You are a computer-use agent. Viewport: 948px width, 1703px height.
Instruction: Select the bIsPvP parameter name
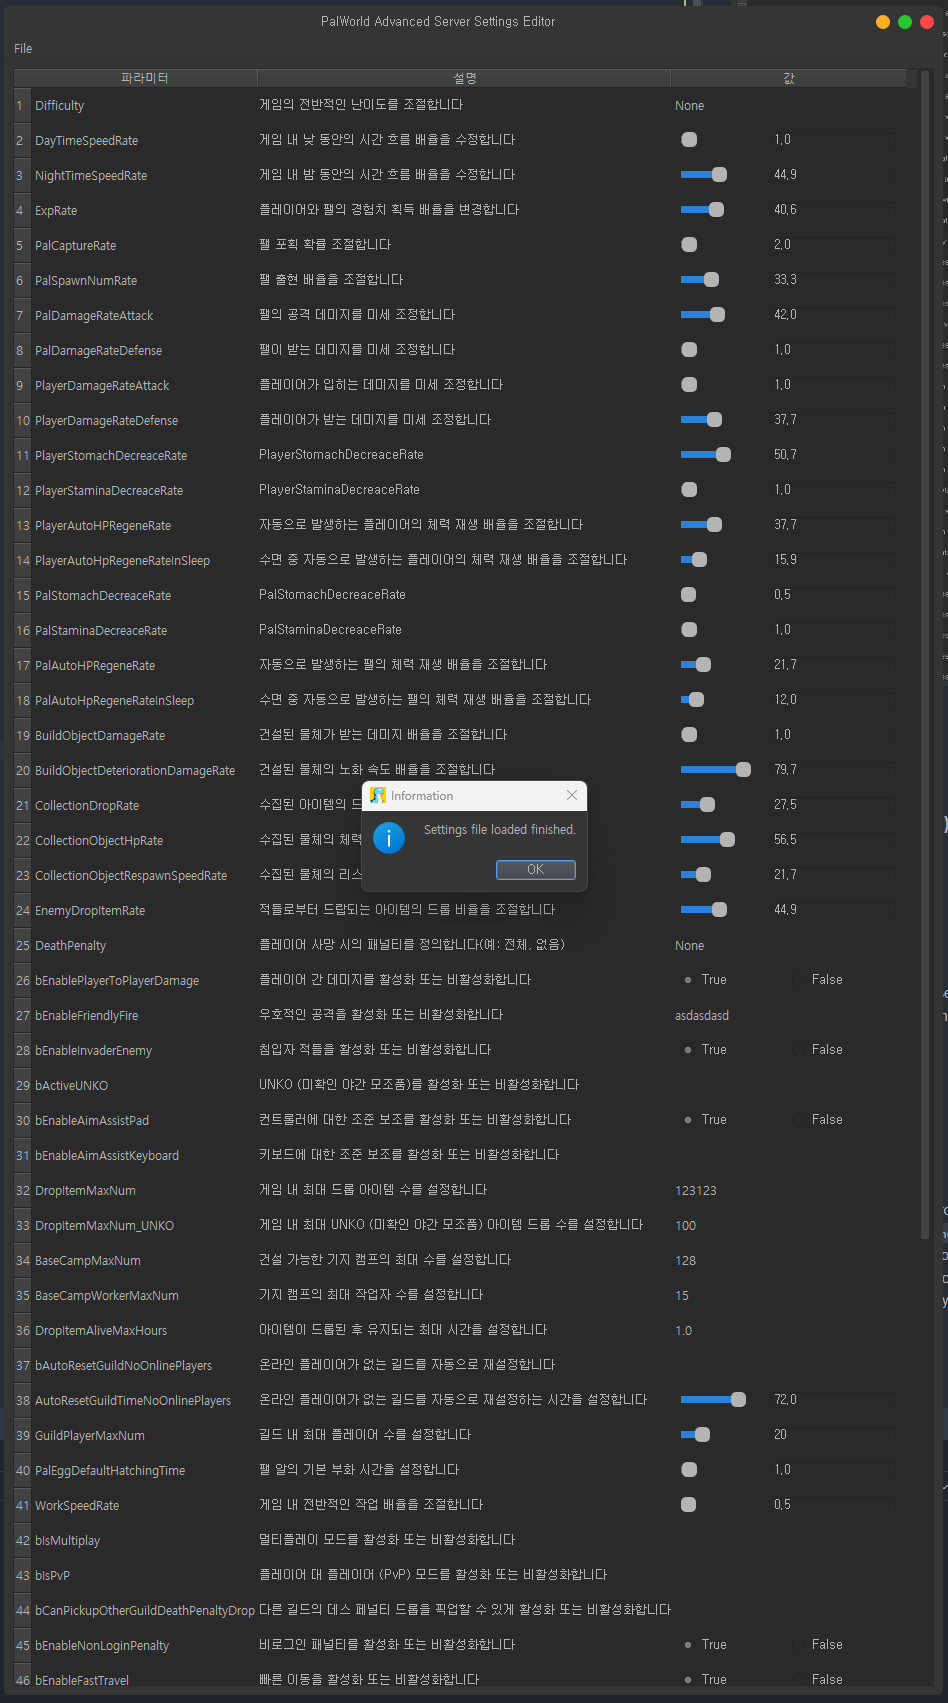coord(52,1576)
